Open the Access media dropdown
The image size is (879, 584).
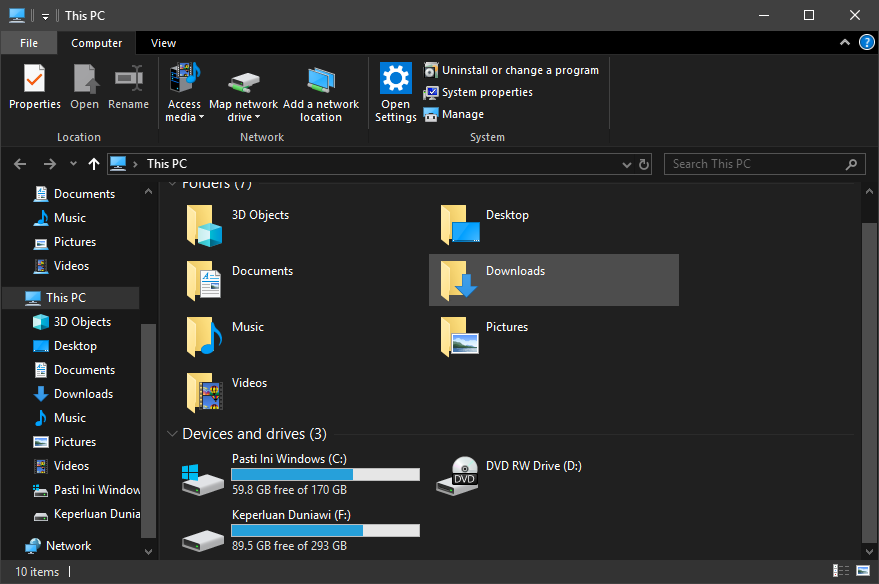(x=184, y=111)
